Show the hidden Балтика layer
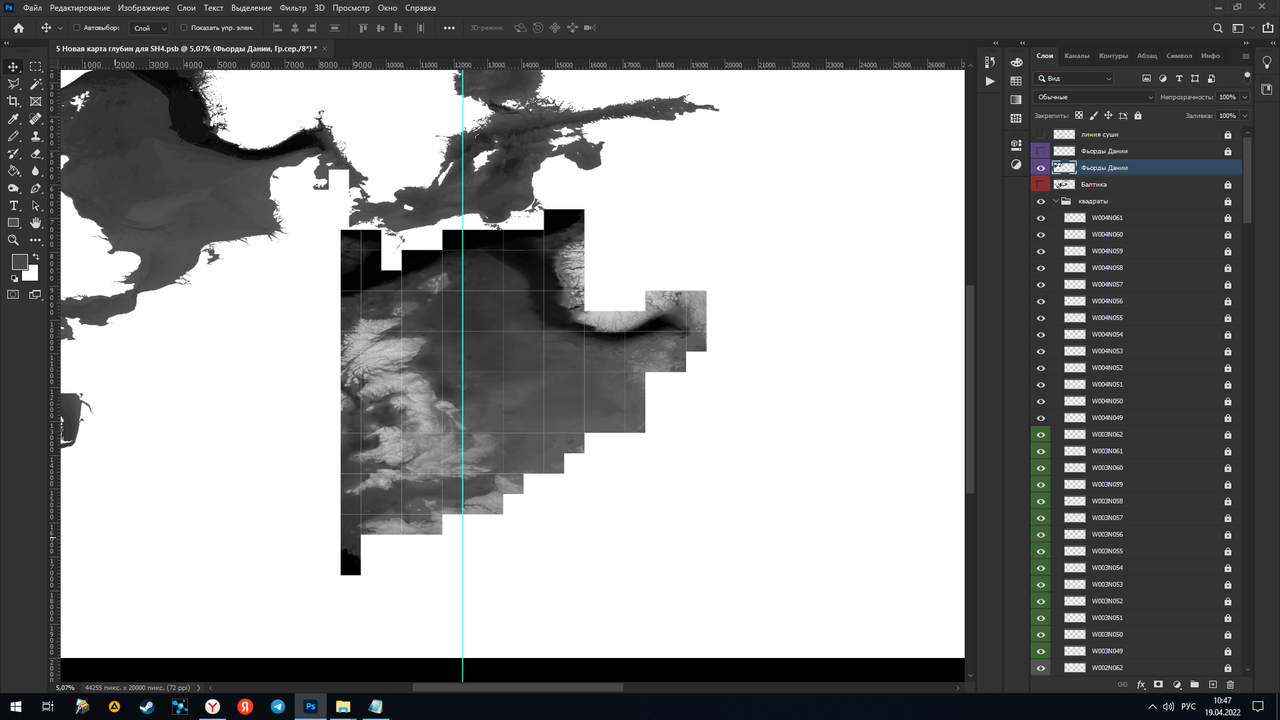This screenshot has height=720, width=1280. point(1041,184)
